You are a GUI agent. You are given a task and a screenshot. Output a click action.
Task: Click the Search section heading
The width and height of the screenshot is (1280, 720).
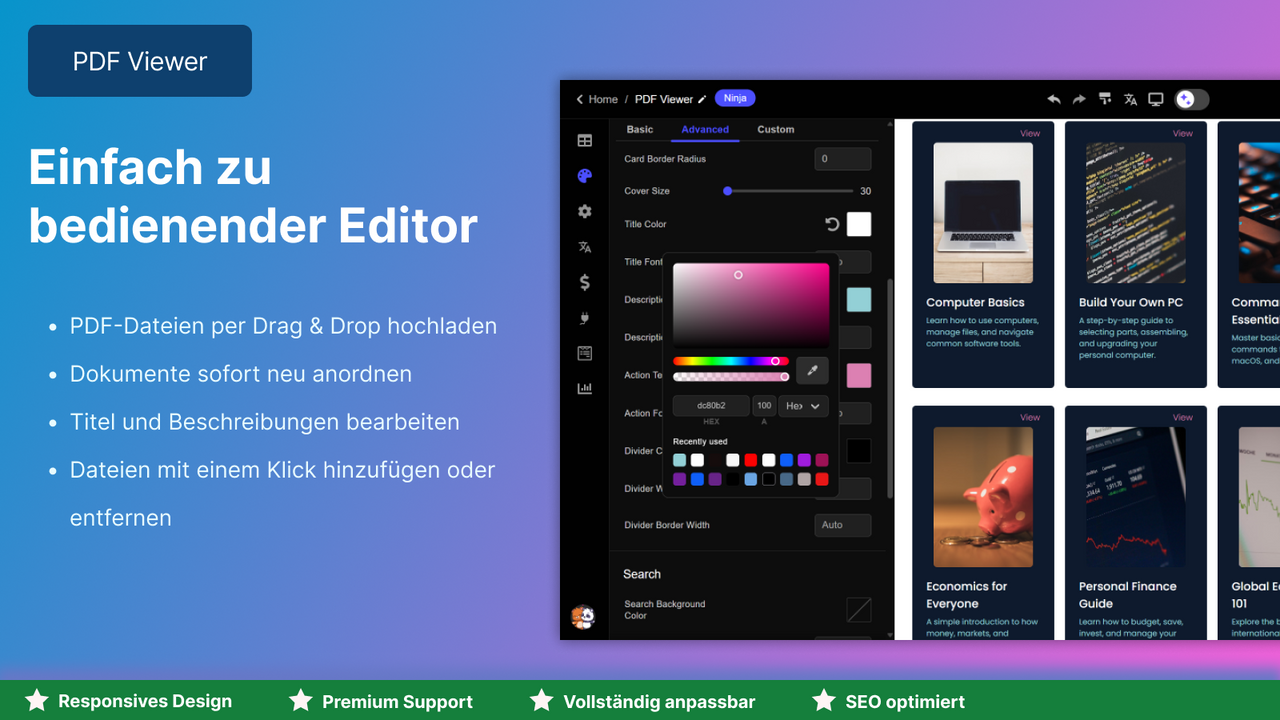(642, 574)
